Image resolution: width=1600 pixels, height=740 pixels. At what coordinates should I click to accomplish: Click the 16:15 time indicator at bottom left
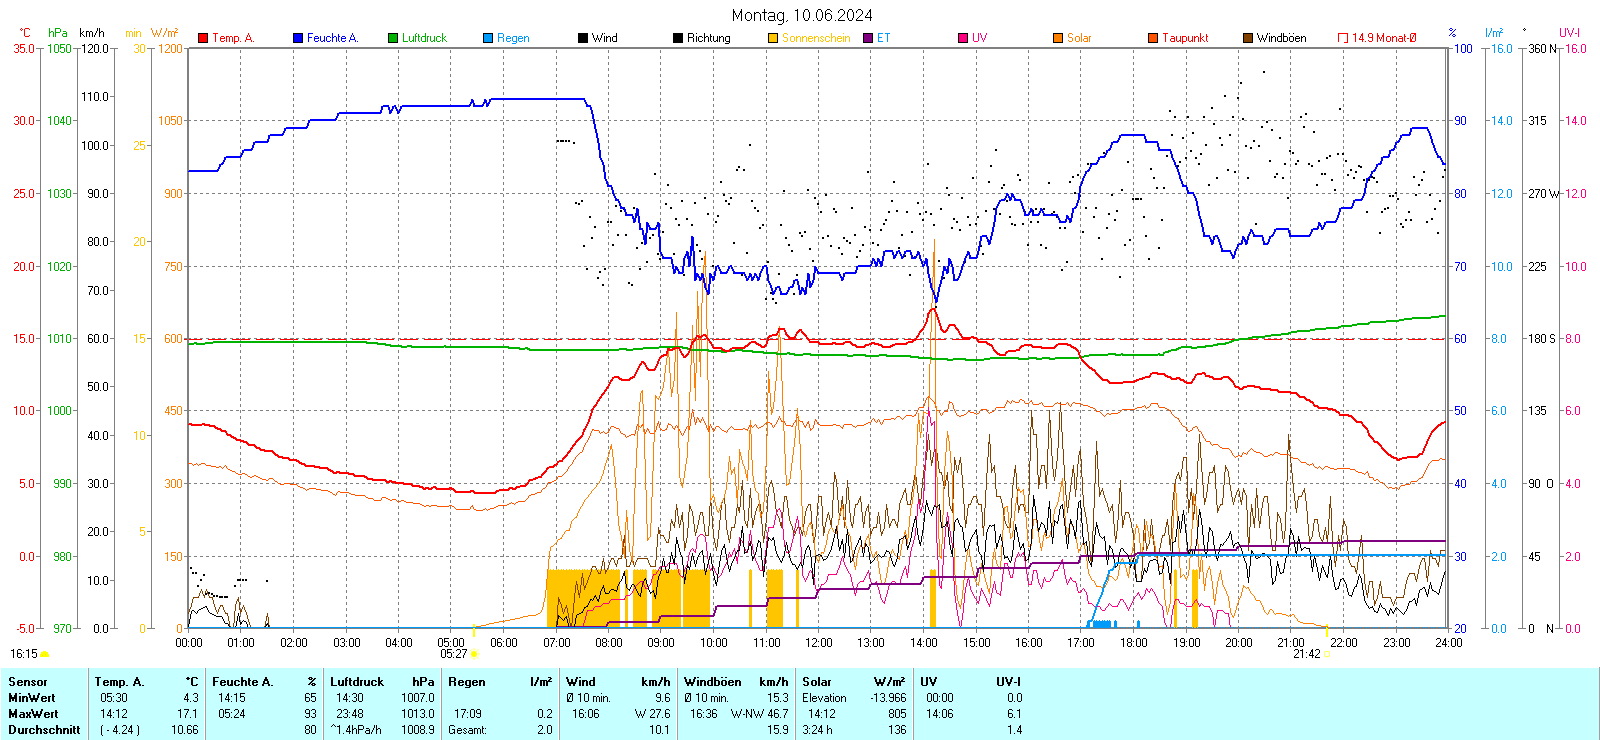click(x=24, y=654)
